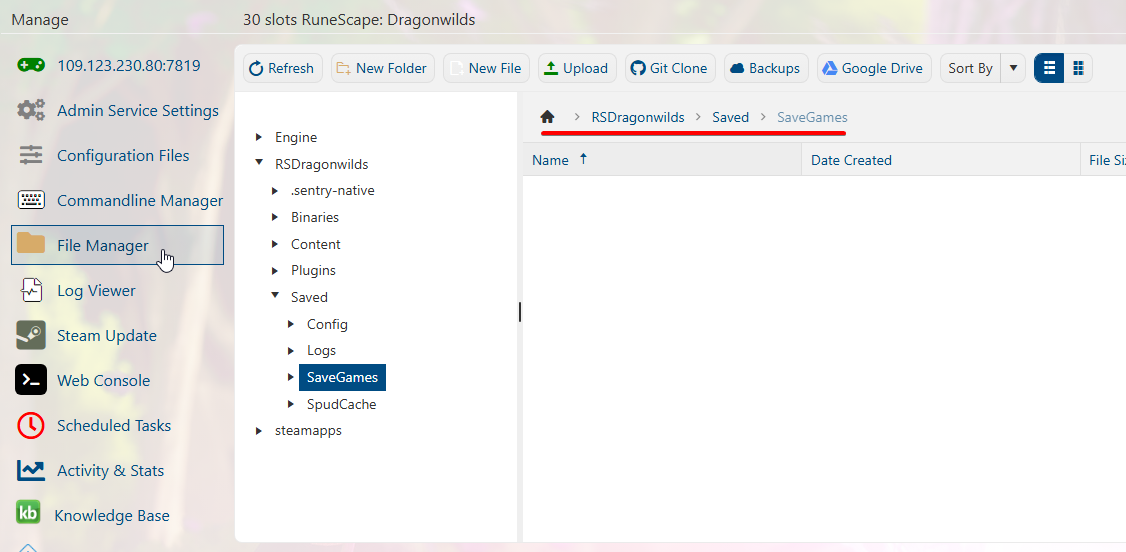Open the Log Viewer
The image size is (1126, 552).
coord(96,291)
